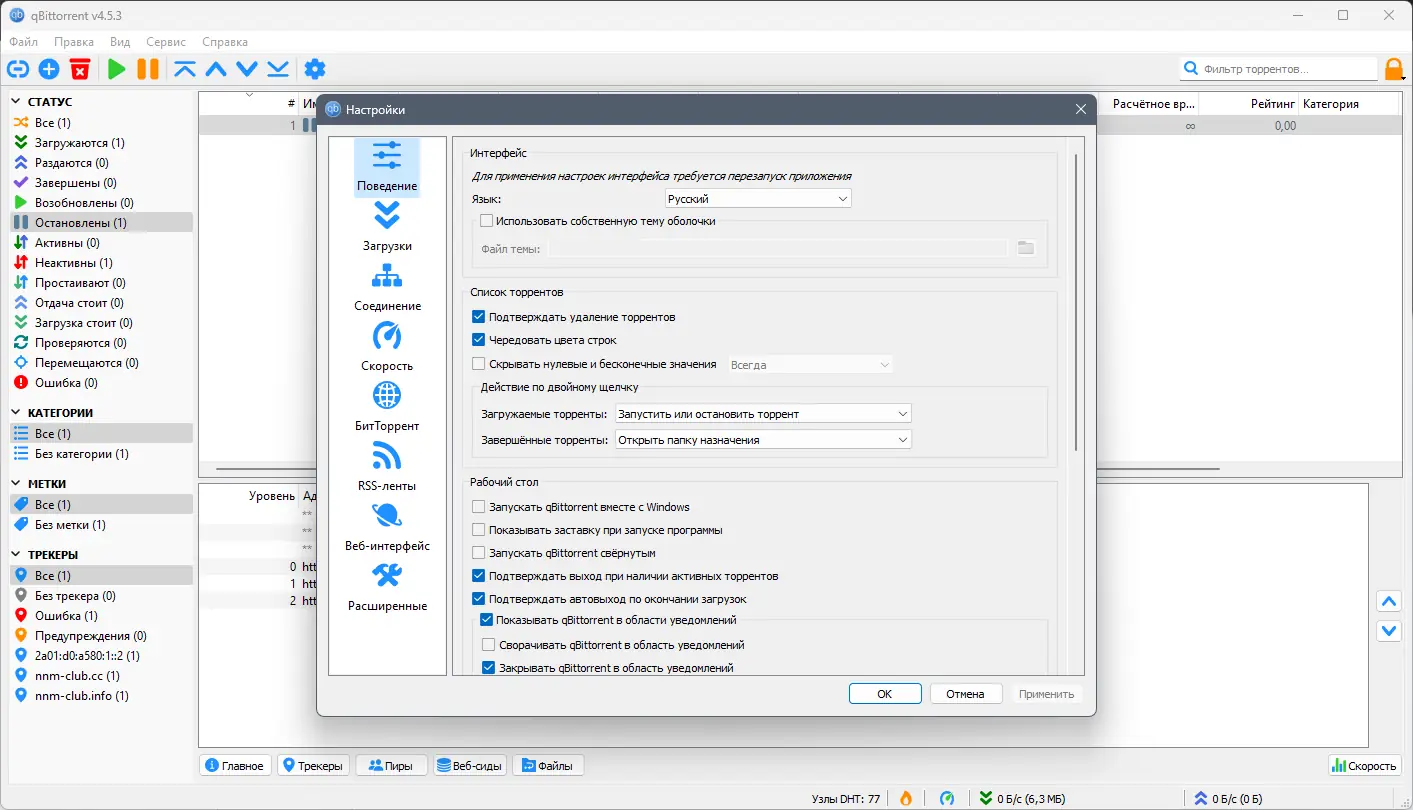1413x810 pixels.
Task: Click Отмена in the settings dialog
Action: [x=966, y=694]
